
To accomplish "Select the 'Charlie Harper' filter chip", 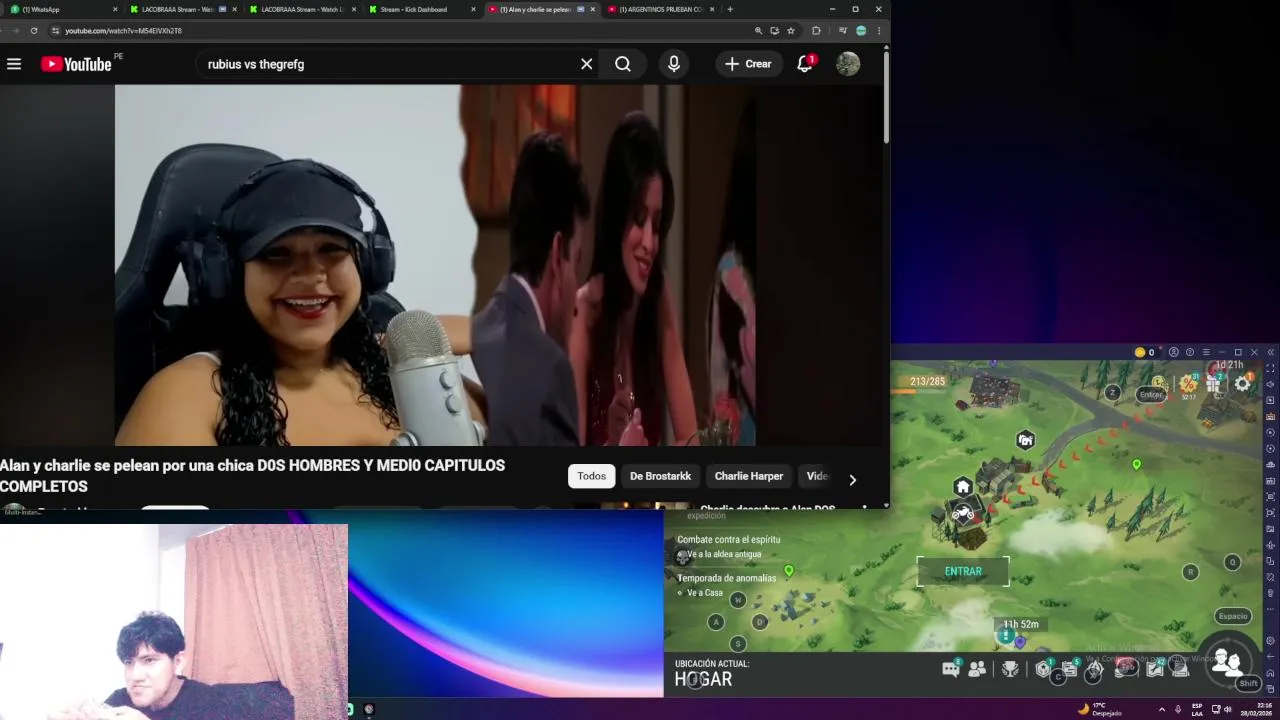I will (748, 476).
